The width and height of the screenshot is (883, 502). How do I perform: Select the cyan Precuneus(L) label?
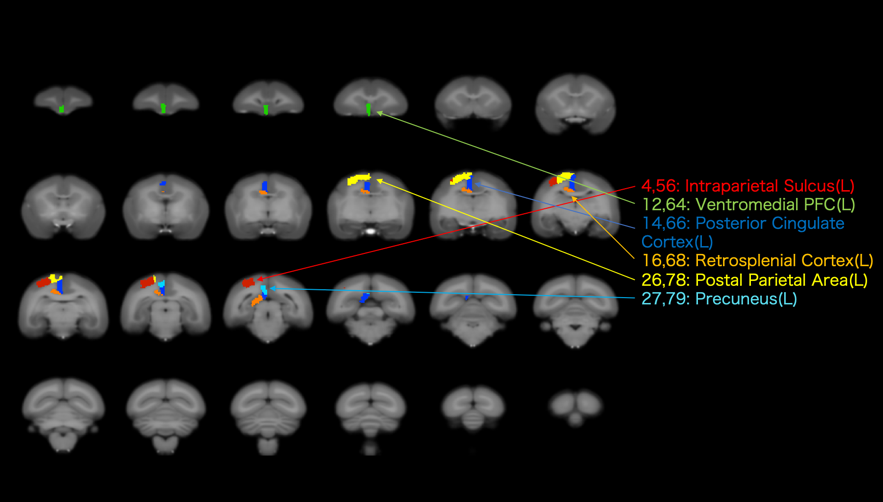coord(719,299)
